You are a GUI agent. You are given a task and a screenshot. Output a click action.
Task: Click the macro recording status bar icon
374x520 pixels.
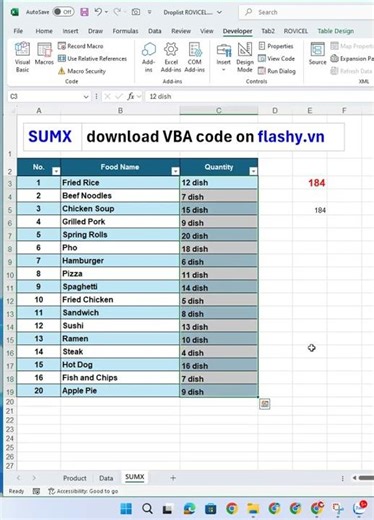(36, 491)
